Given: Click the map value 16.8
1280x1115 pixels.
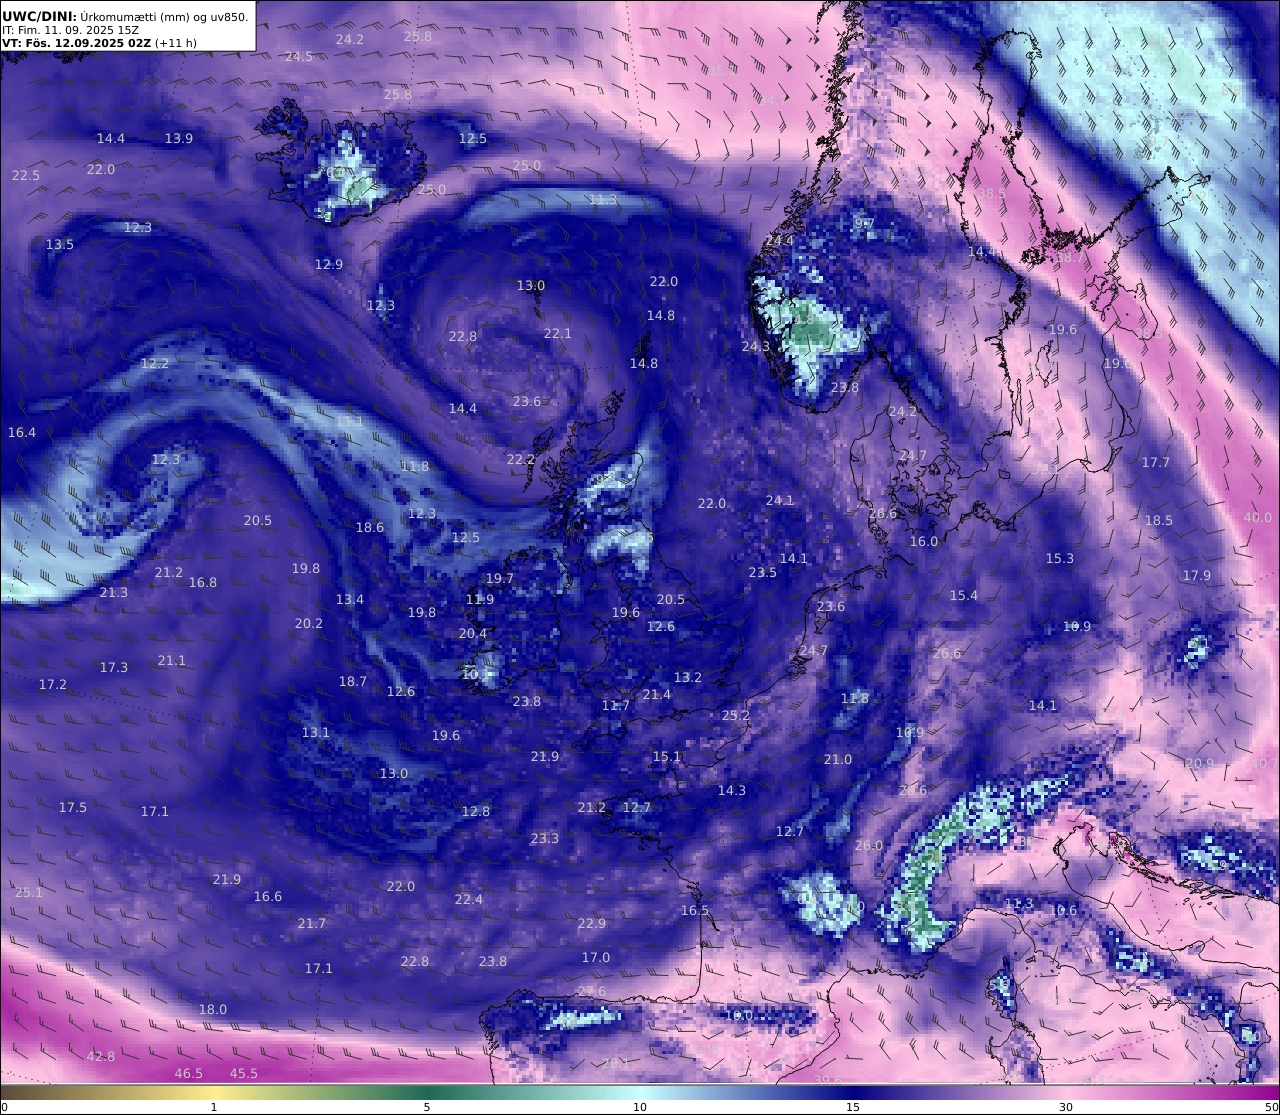Looking at the screenshot, I should pos(202,583).
